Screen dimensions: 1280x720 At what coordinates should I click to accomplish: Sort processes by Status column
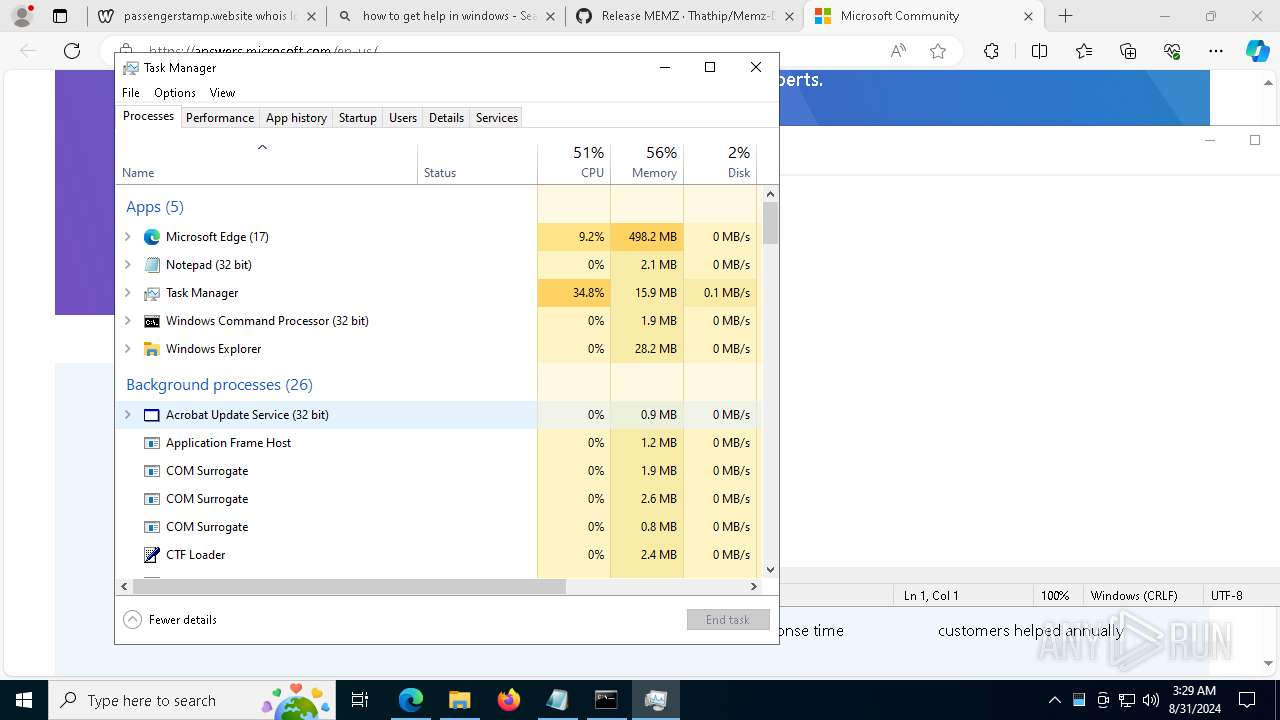click(477, 163)
